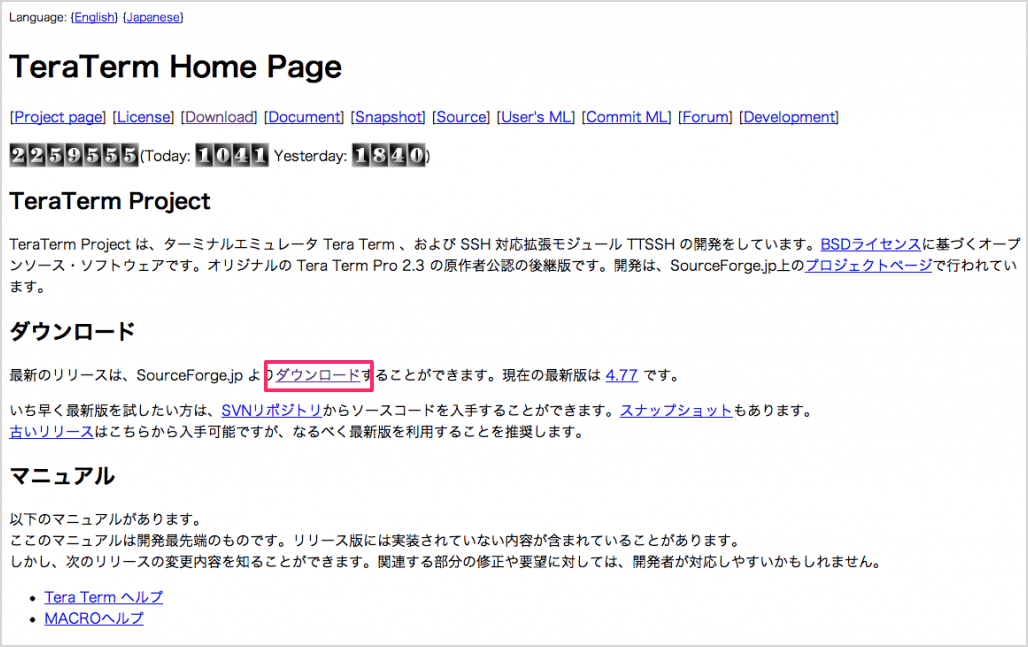Open the Development navigation link
The image size is (1028, 647).
click(x=789, y=117)
